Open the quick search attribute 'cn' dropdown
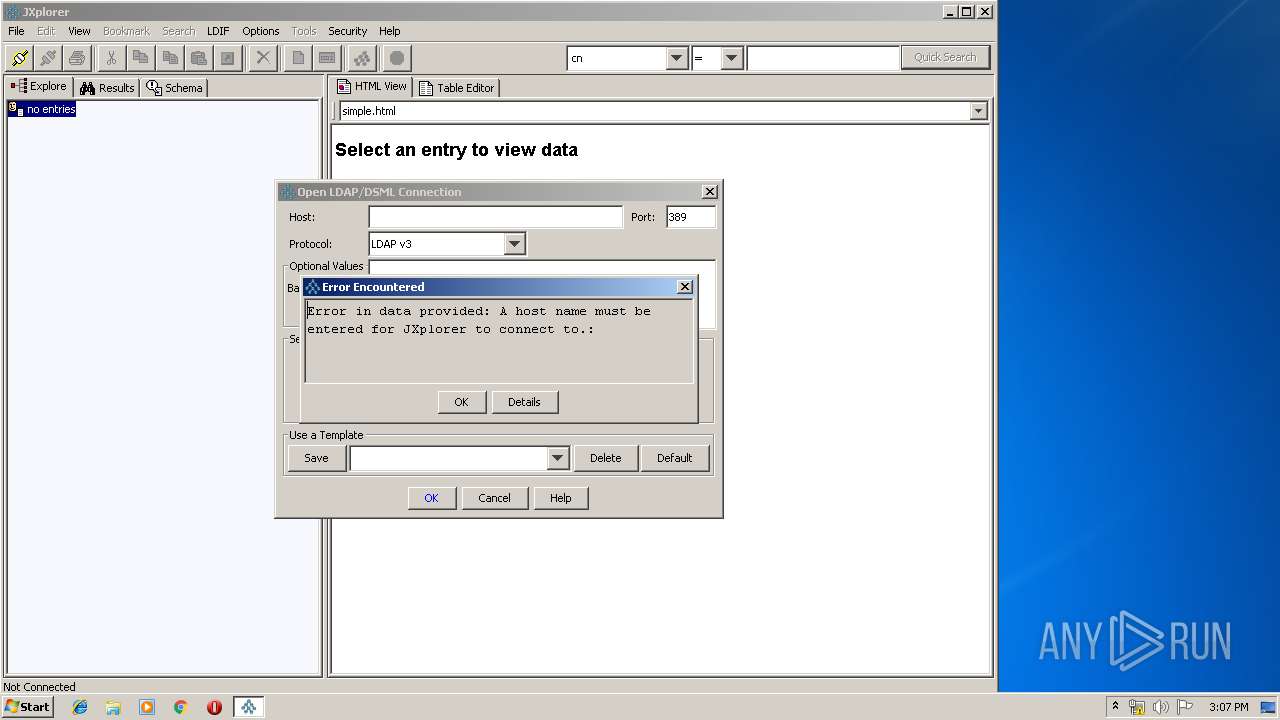 [677, 58]
